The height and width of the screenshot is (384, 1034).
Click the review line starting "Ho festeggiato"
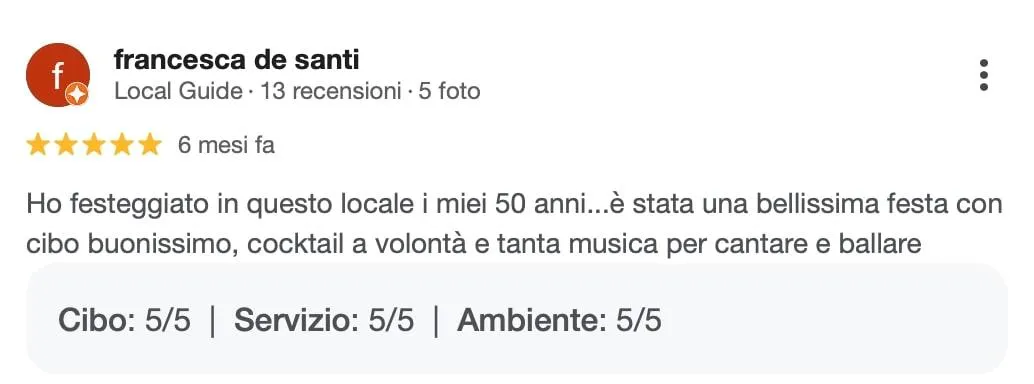(514, 205)
